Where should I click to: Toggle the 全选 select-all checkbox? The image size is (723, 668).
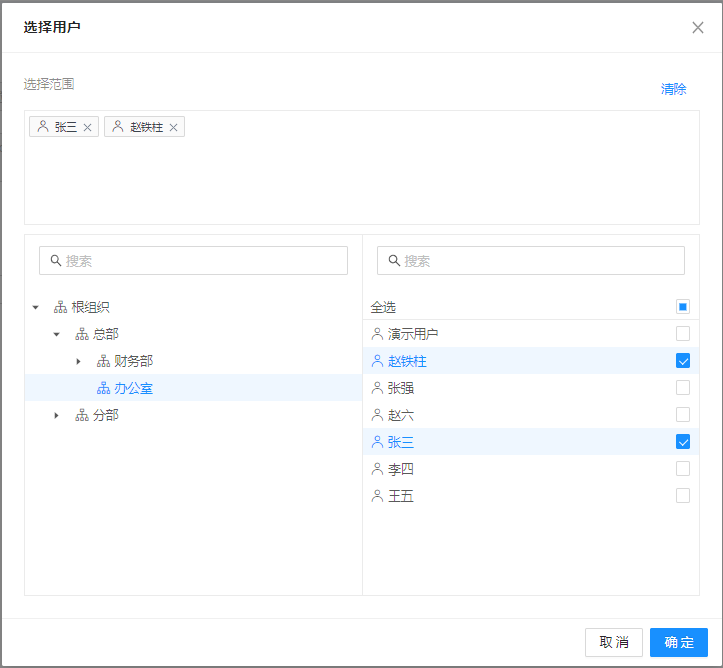683,307
